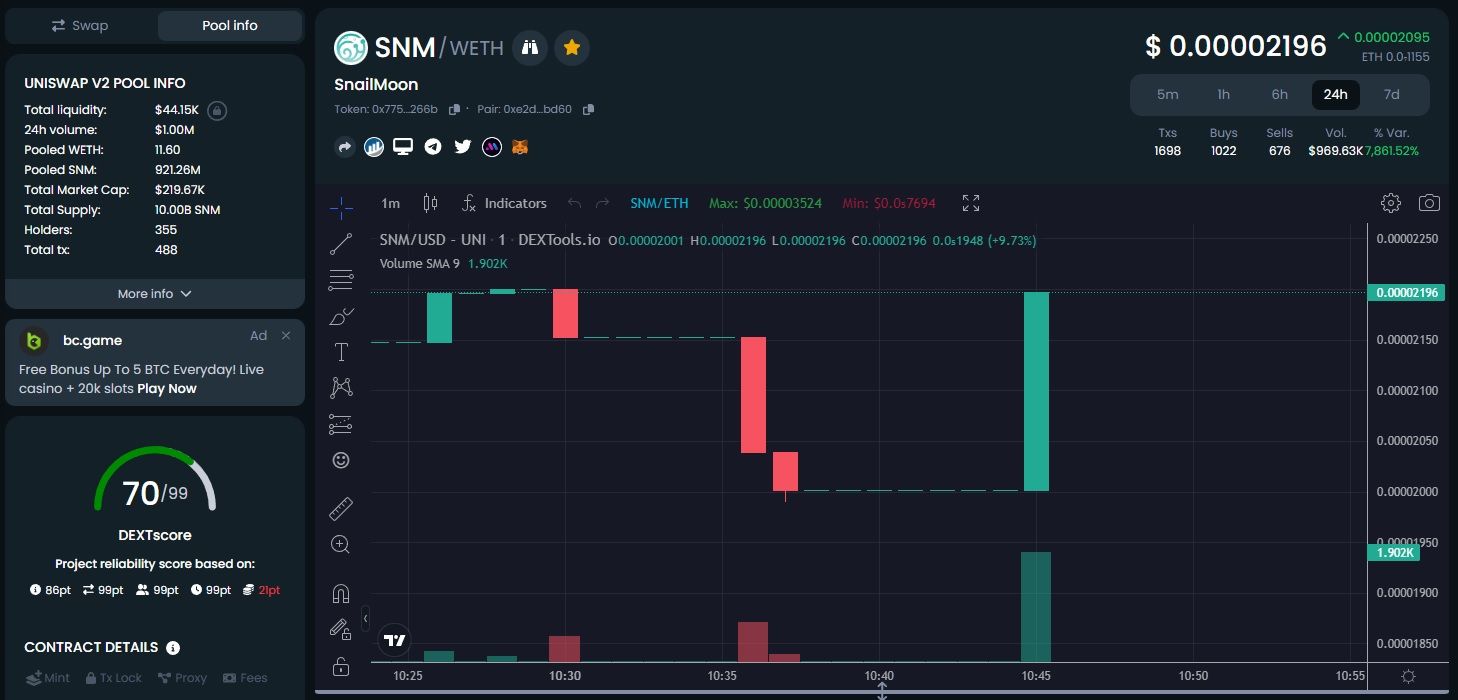Select the 7d stats timeframe
Screen dimensions: 1458x700
coord(1392,94)
